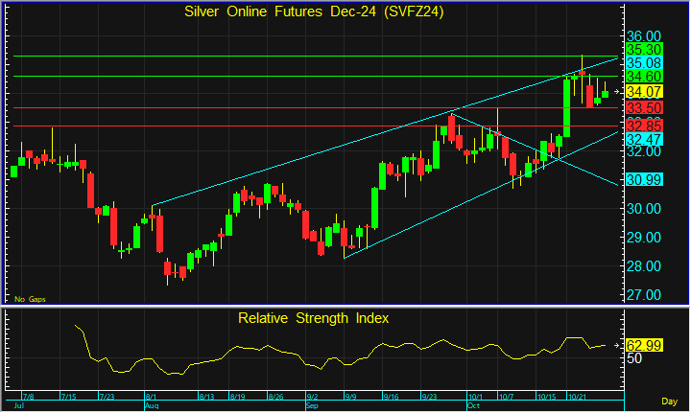Click the 7/23 date marker
This screenshot has width=691, height=413.
pyautogui.click(x=107, y=397)
